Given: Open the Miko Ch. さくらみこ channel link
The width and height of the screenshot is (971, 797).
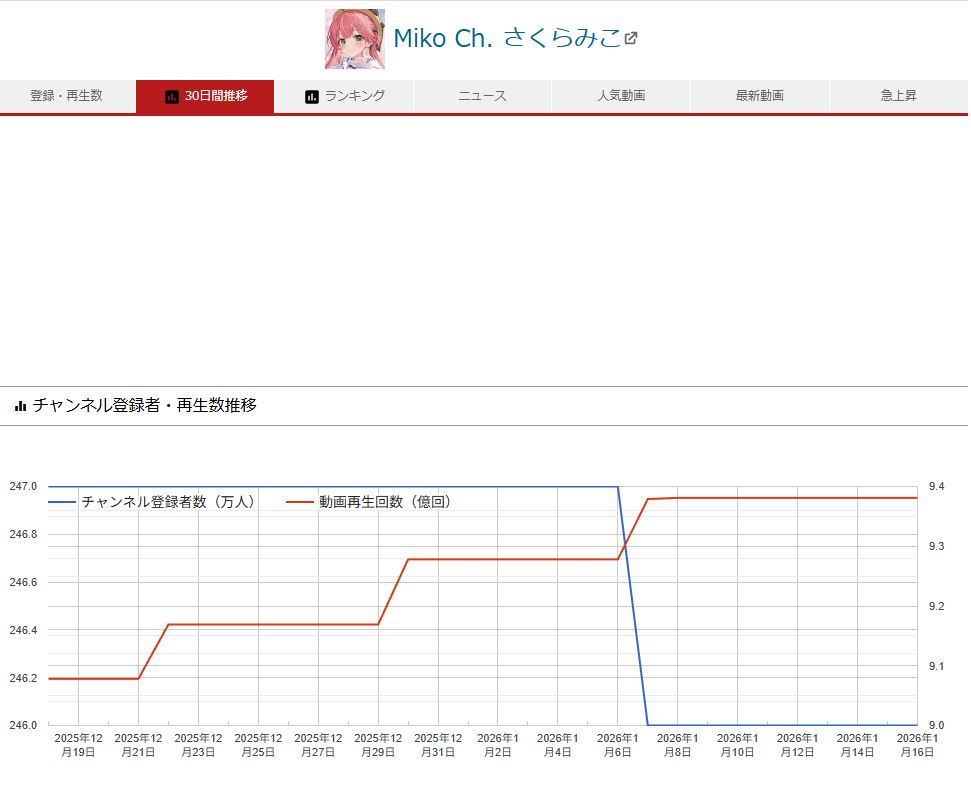Looking at the screenshot, I should click(506, 39).
